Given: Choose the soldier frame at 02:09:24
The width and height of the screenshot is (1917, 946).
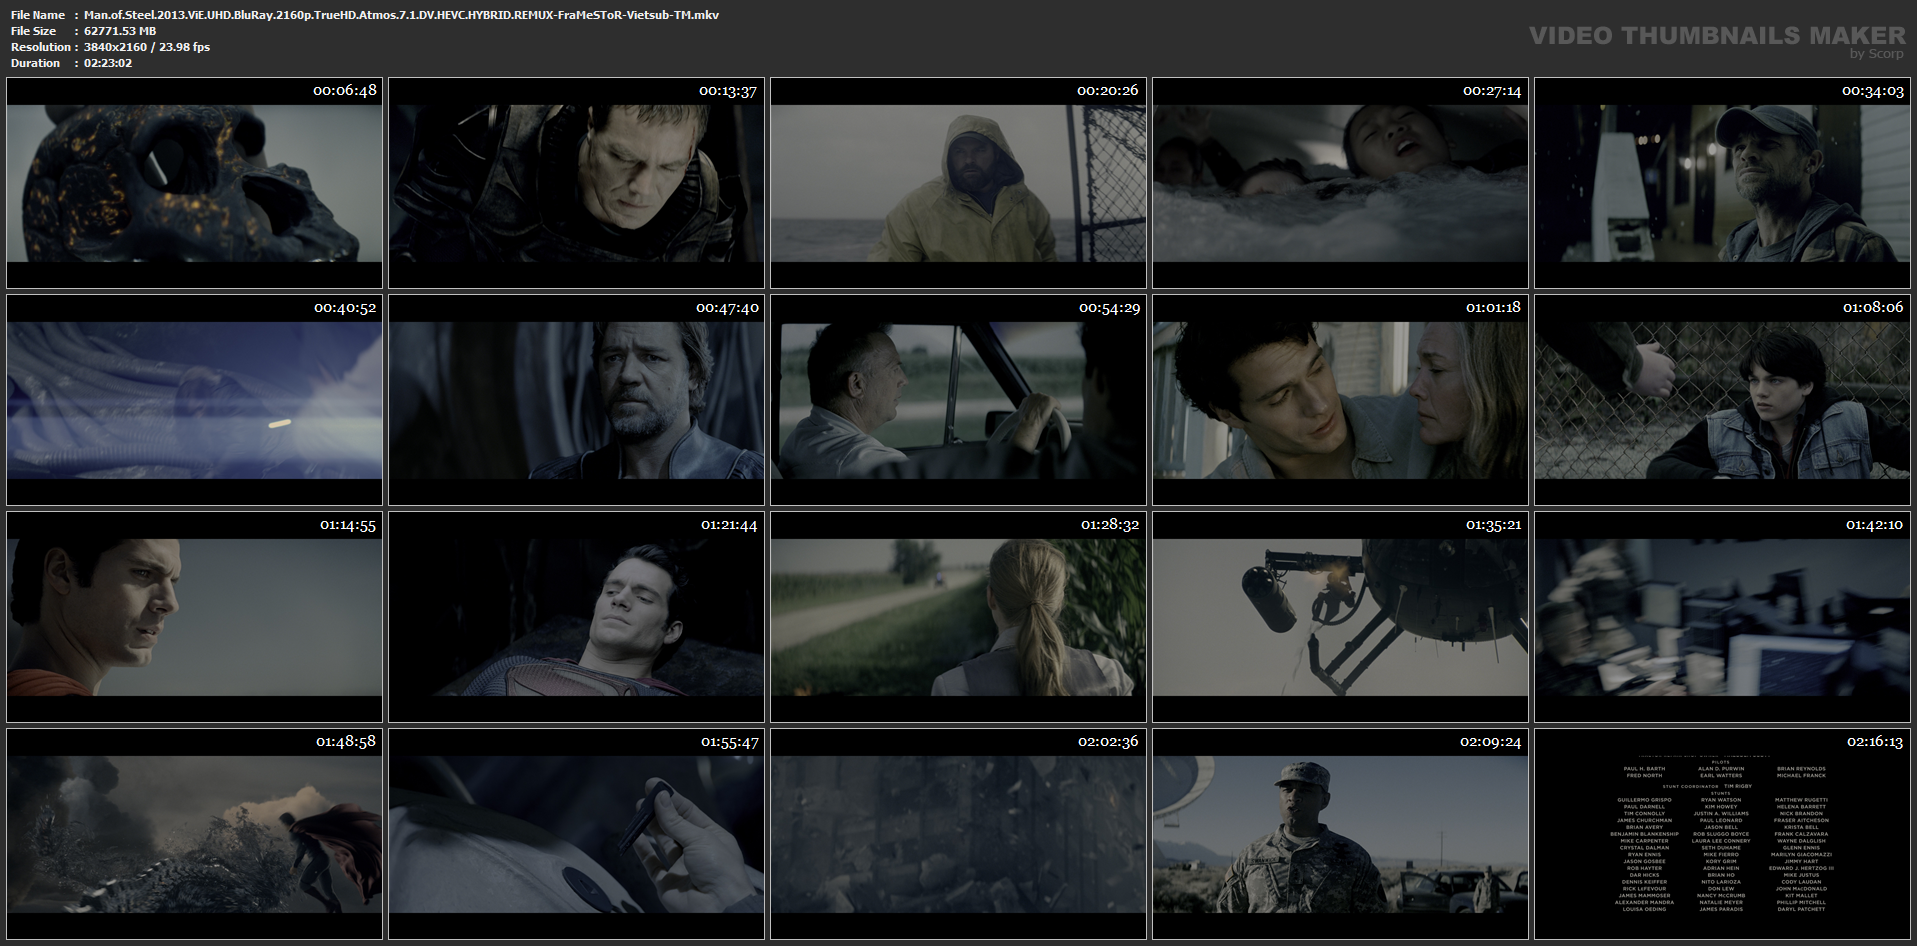Looking at the screenshot, I should (x=1340, y=834).
